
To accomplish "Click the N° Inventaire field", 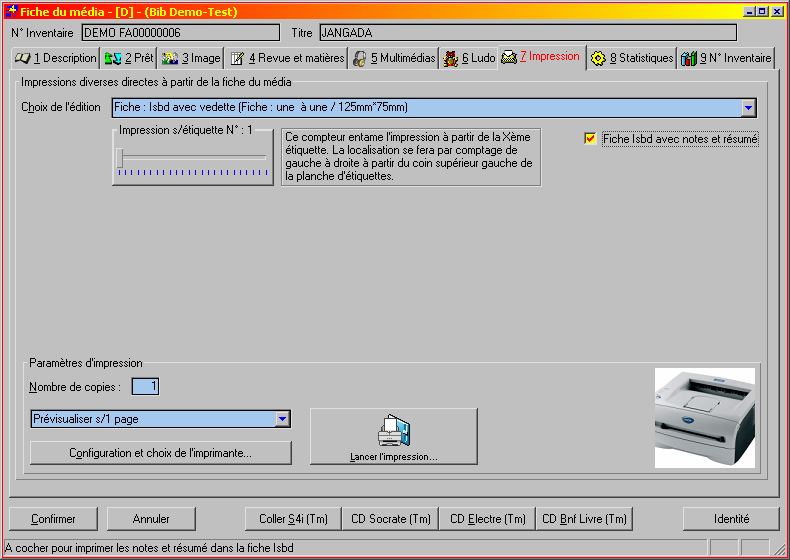I will pos(180,33).
